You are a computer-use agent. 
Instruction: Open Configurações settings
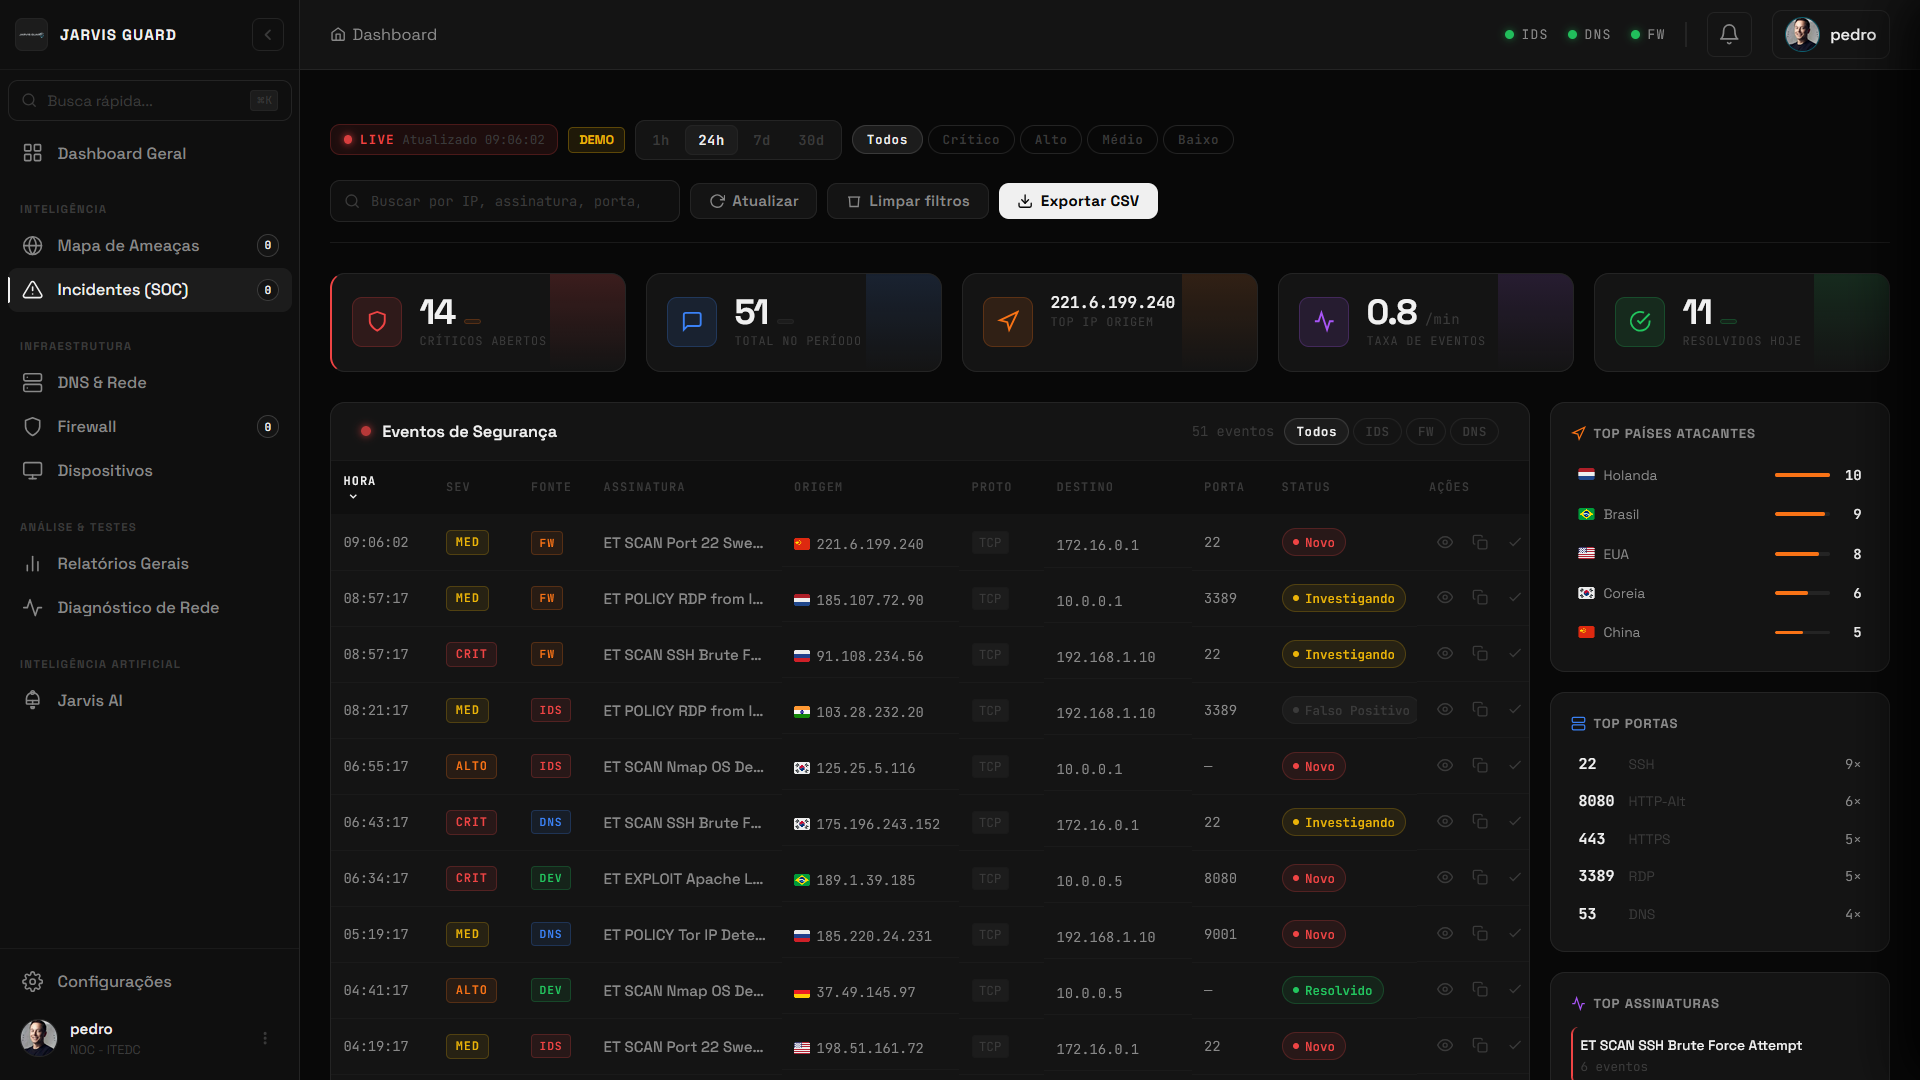[114, 982]
